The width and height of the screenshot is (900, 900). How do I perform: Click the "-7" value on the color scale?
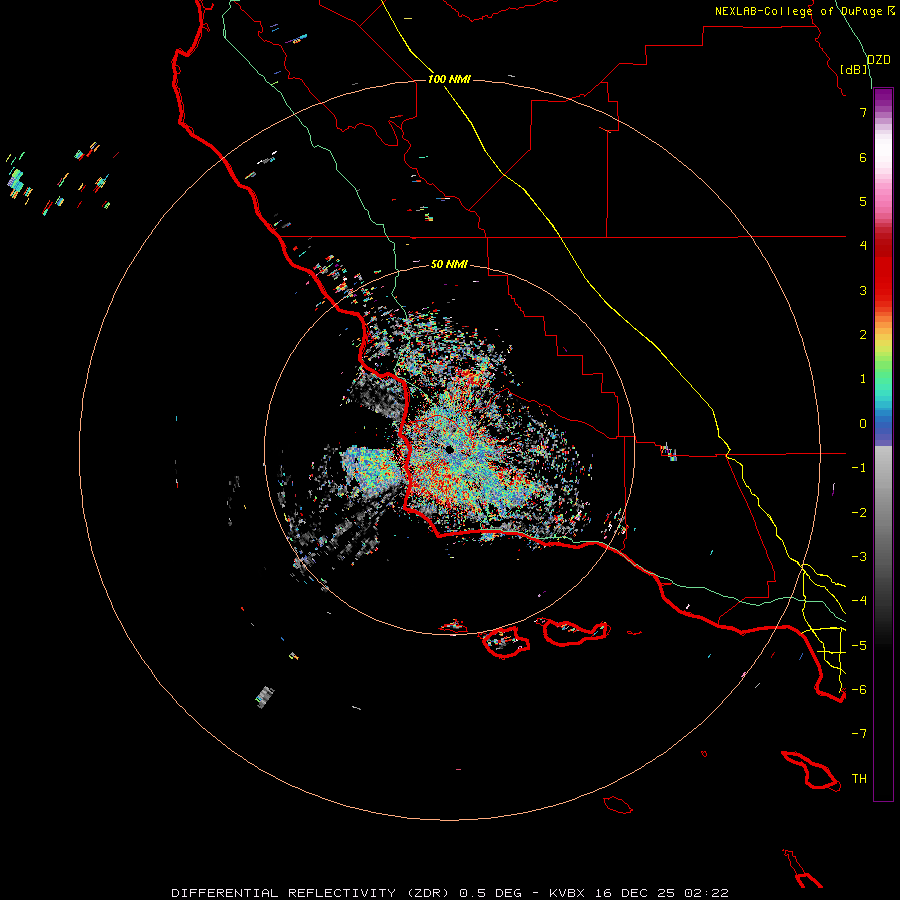[859, 734]
